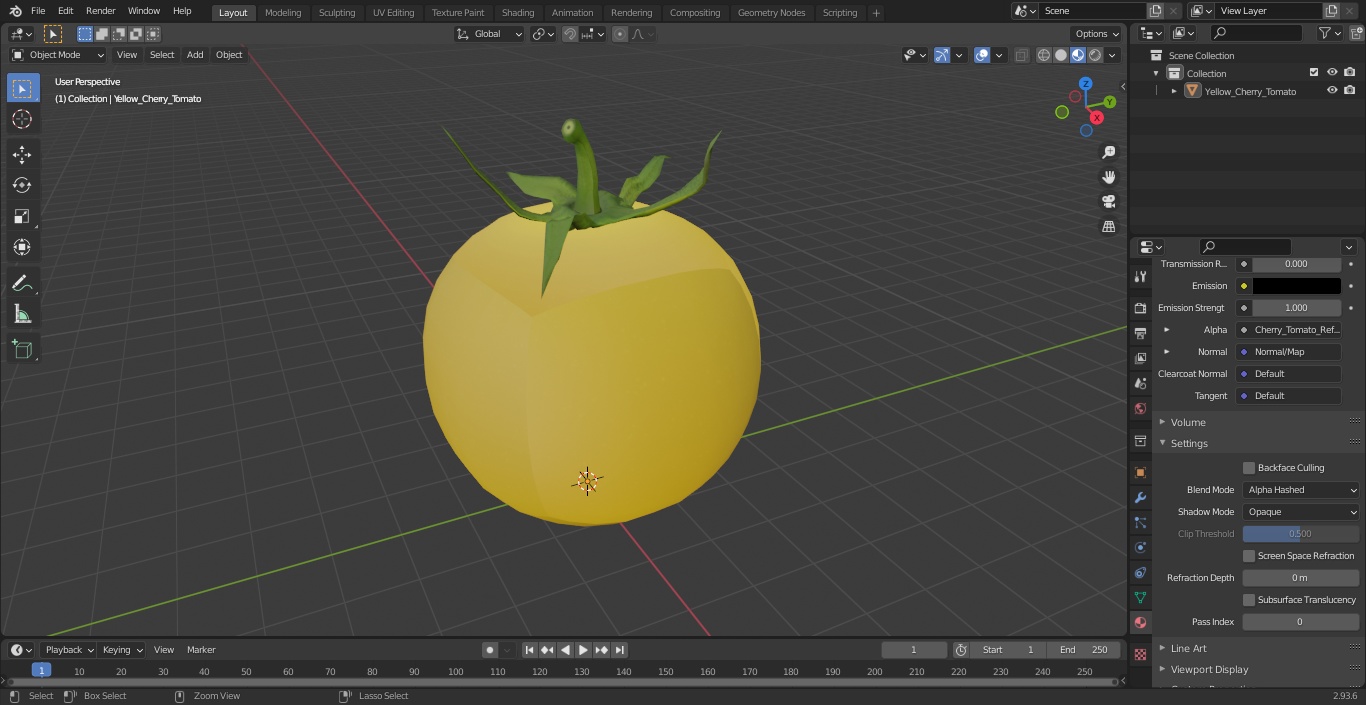Select the Cursor tool in toolbar

coord(22,119)
